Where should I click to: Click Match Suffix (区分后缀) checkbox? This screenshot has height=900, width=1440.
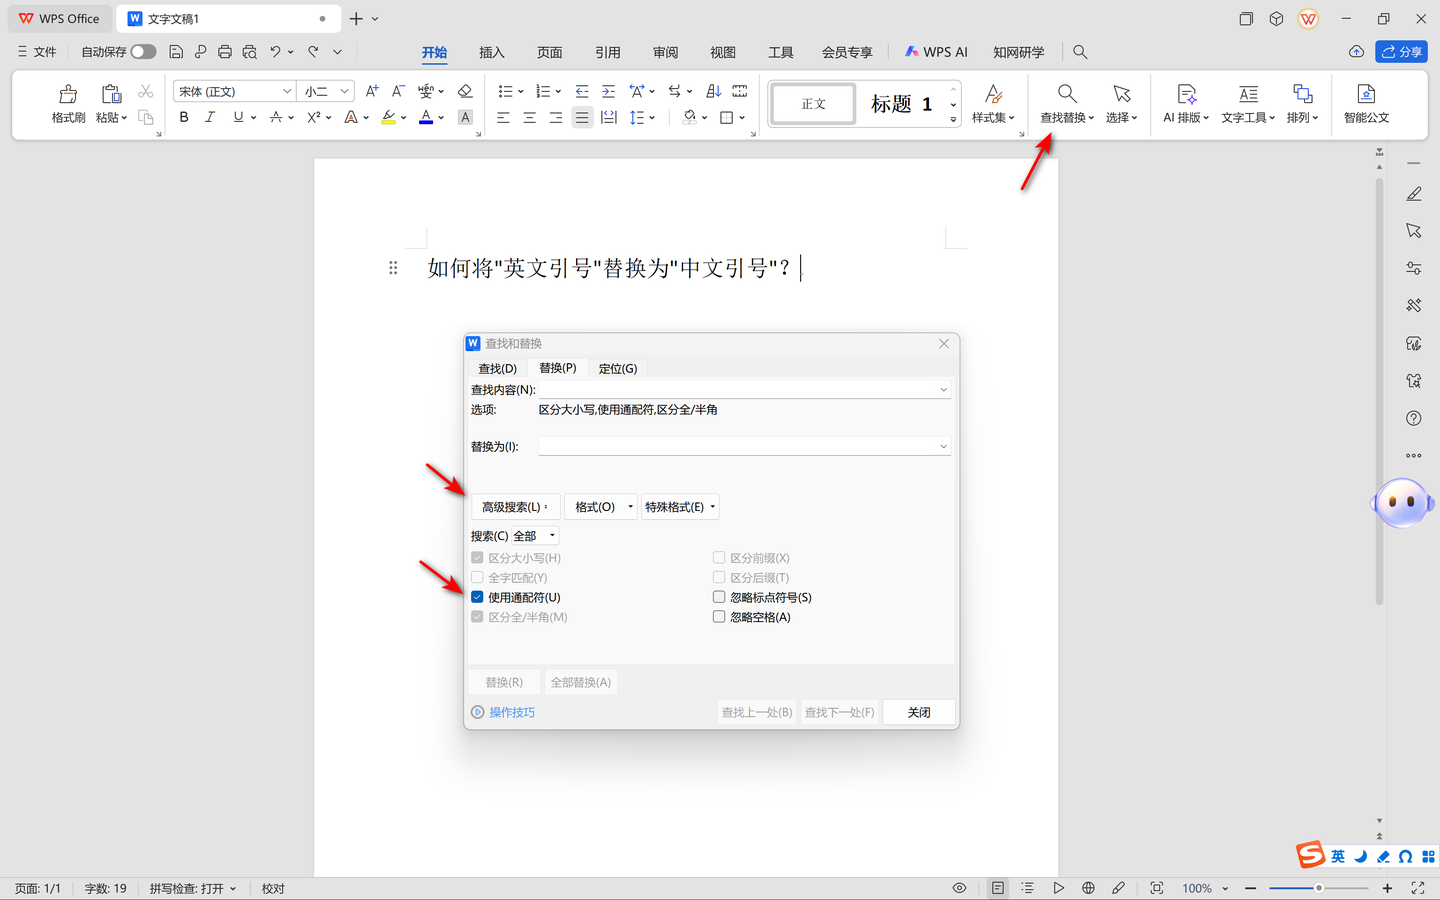pos(719,578)
